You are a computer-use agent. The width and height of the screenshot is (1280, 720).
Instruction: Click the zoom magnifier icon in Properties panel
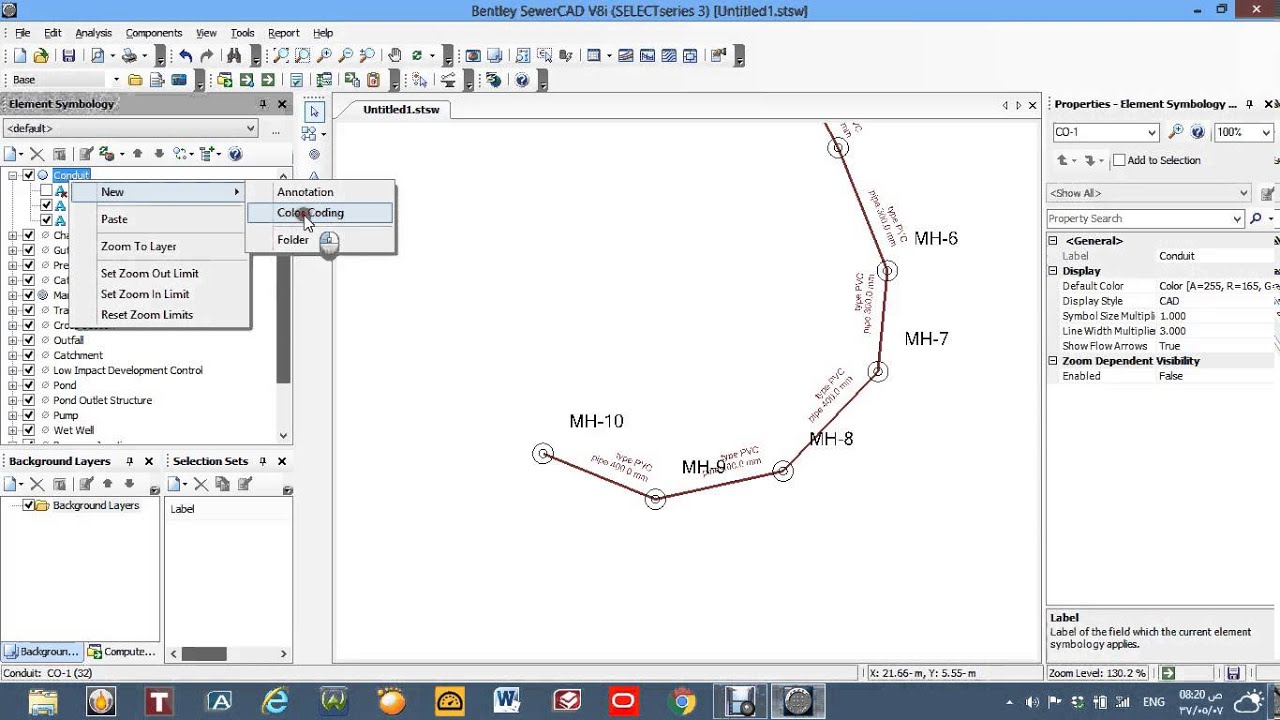[x=1176, y=132]
